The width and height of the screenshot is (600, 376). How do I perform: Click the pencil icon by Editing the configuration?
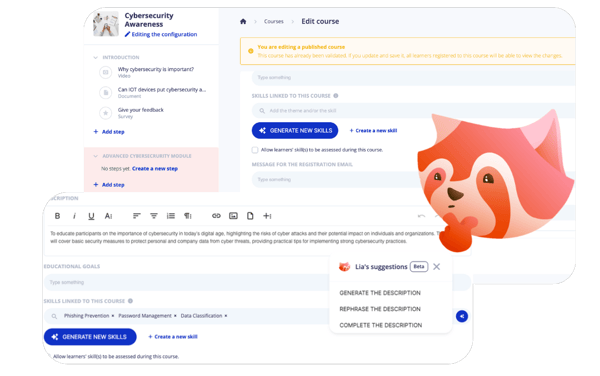coord(127,34)
